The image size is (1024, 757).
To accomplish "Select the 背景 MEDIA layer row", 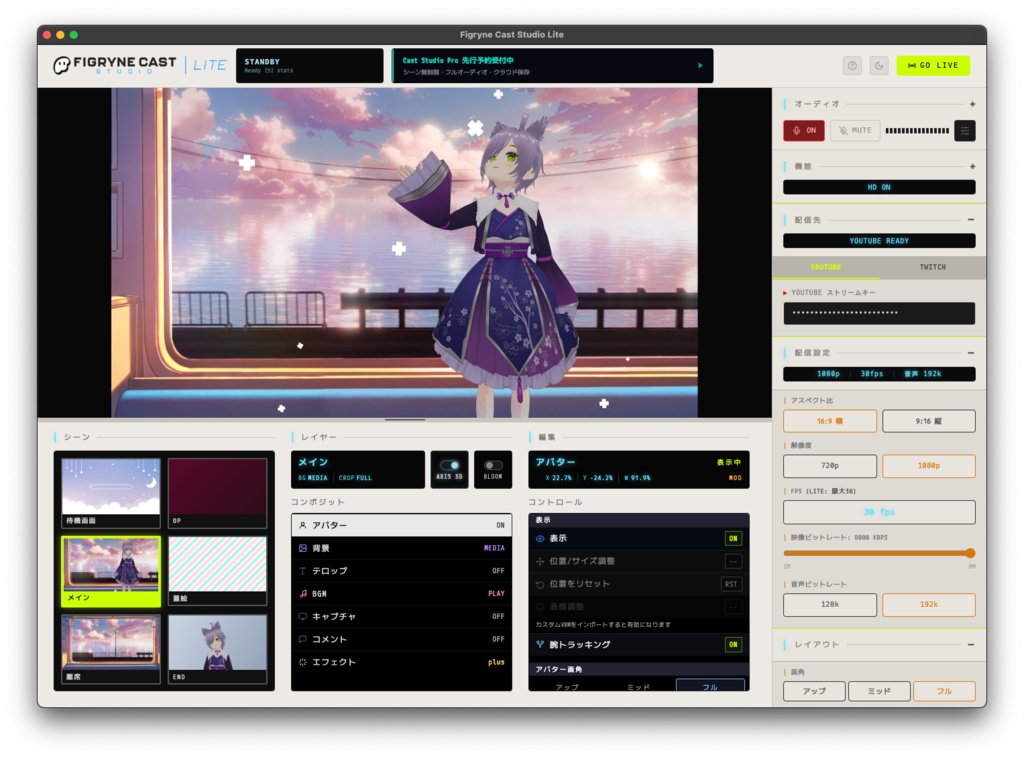I will [402, 548].
